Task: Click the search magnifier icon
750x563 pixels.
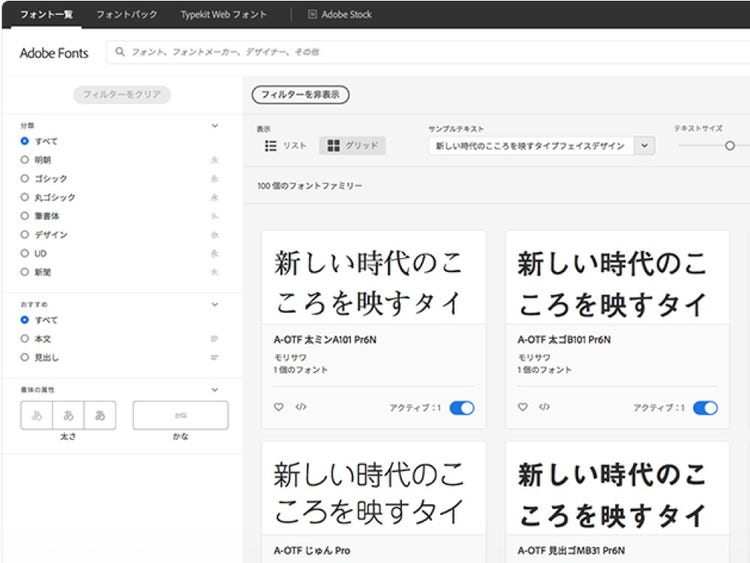Action: click(x=121, y=52)
